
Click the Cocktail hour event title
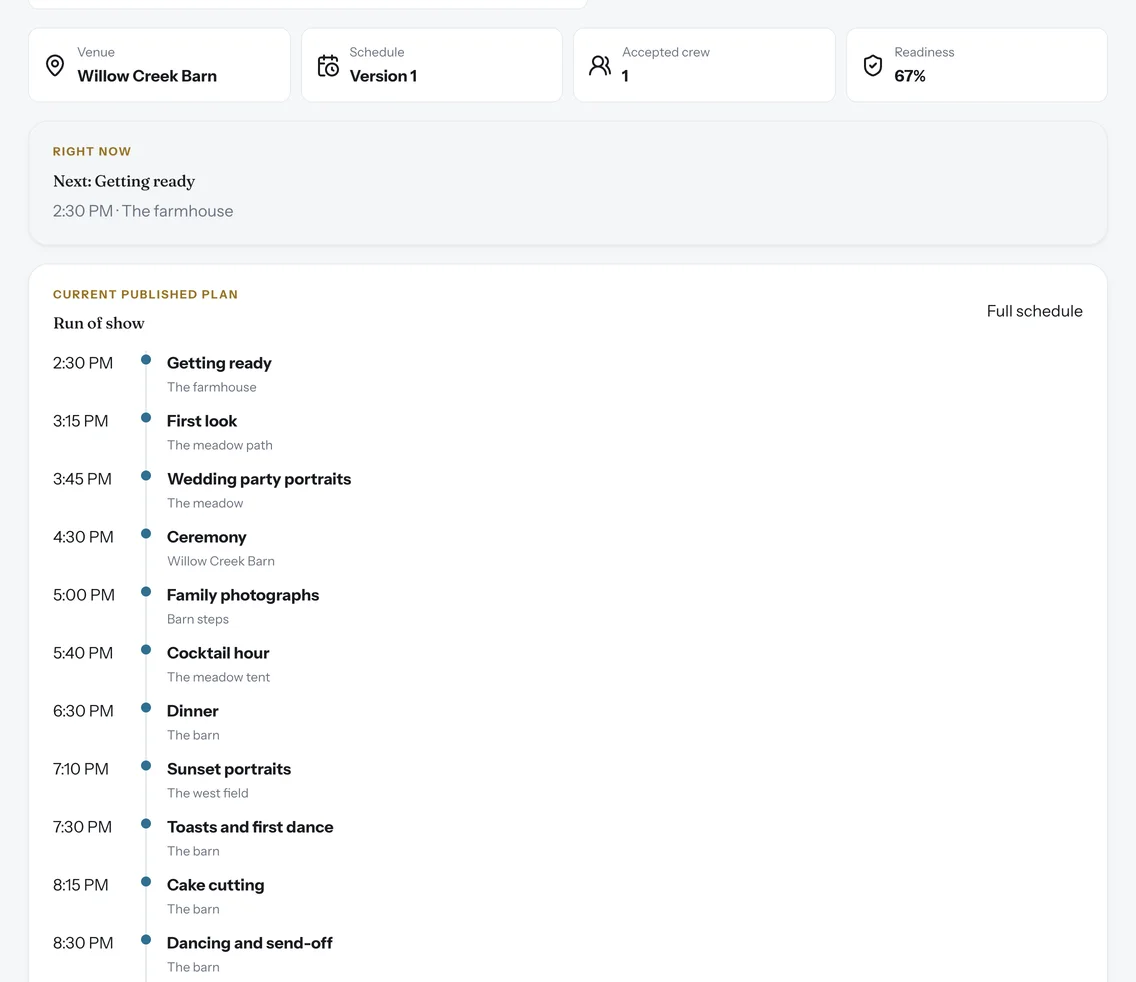tap(218, 653)
